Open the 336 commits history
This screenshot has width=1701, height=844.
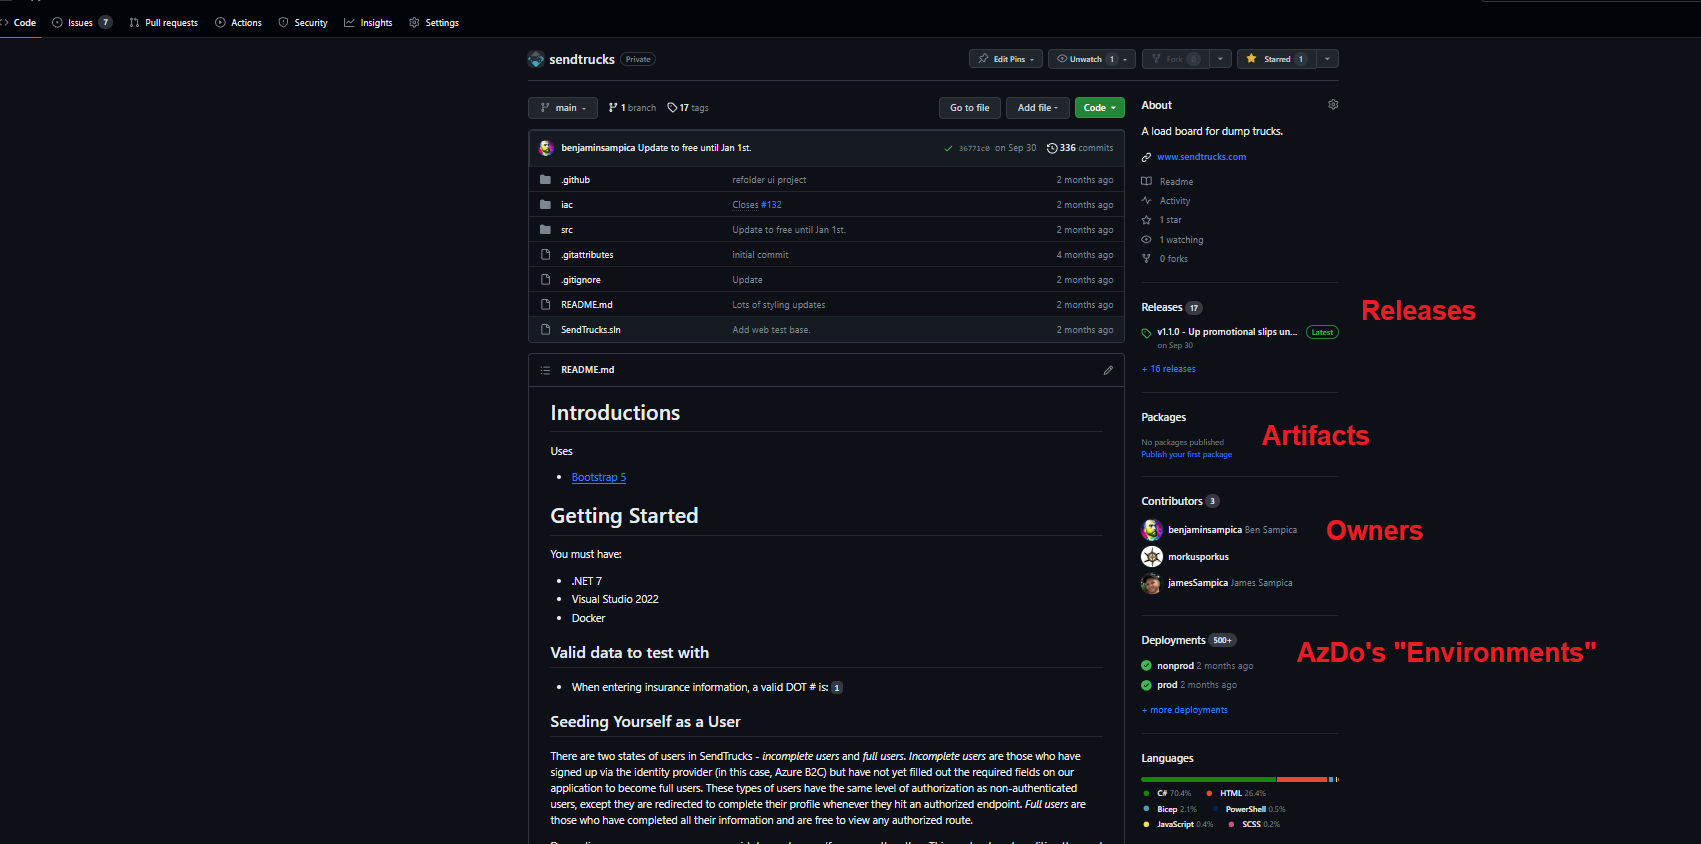1080,148
